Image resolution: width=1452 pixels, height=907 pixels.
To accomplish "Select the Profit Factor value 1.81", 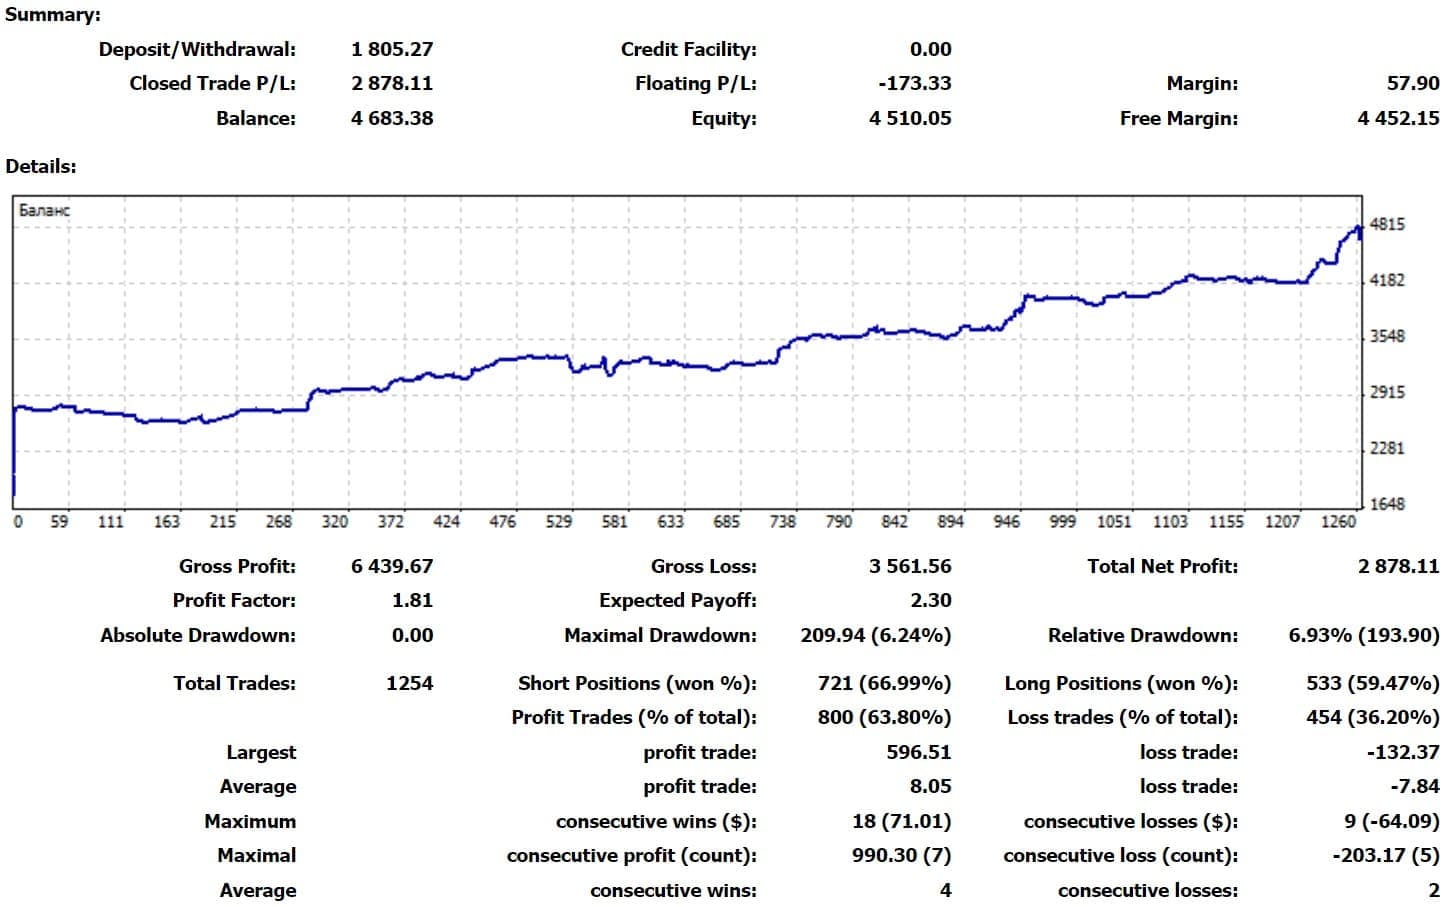I will point(412,600).
